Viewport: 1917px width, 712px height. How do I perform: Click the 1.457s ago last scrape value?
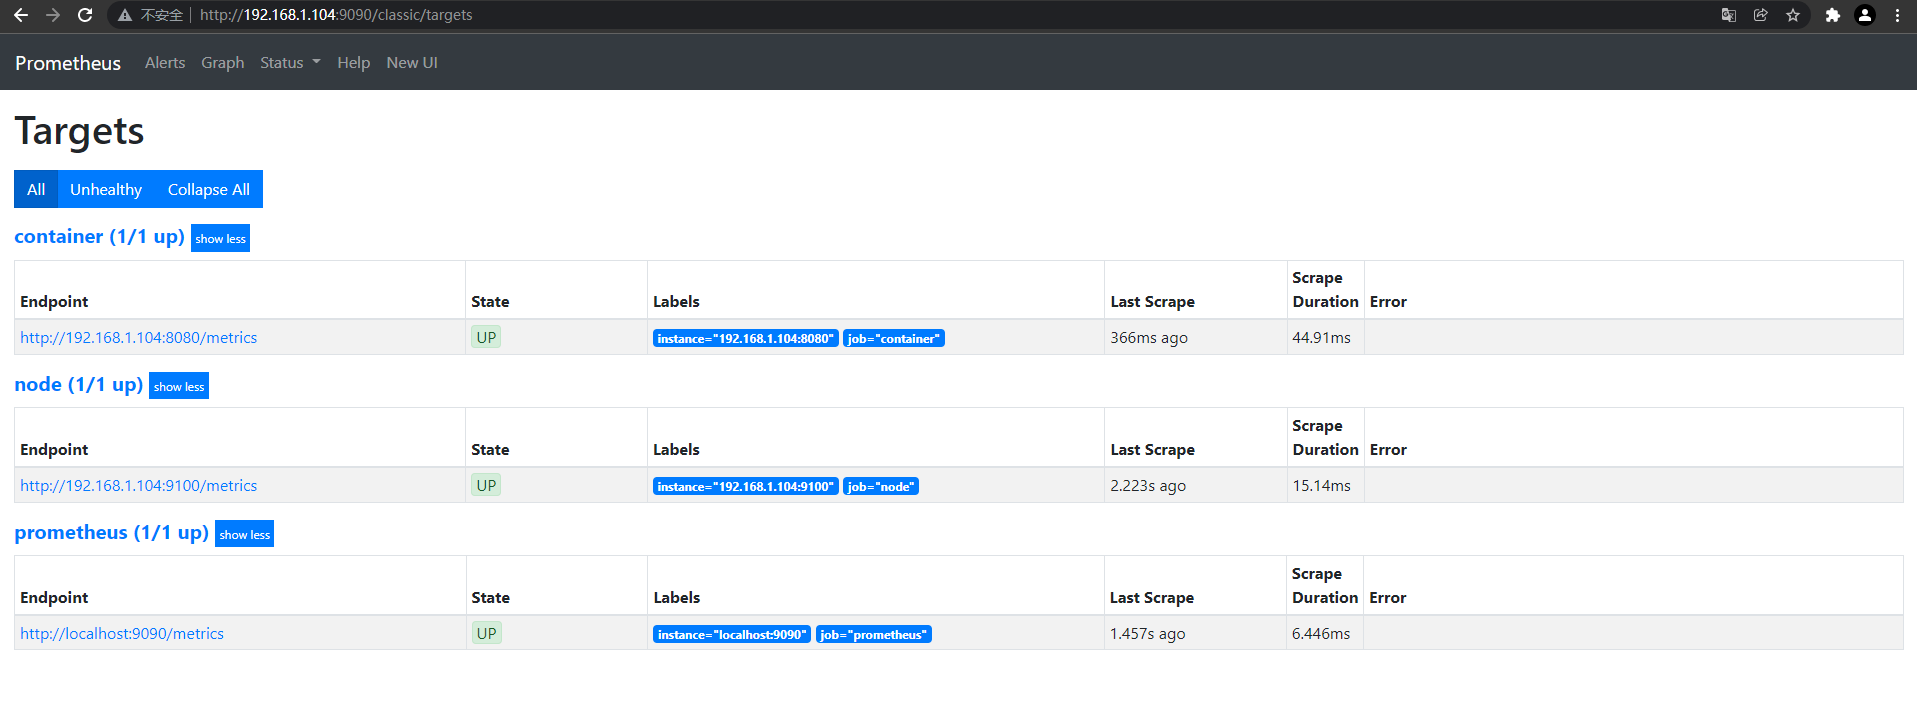point(1148,634)
